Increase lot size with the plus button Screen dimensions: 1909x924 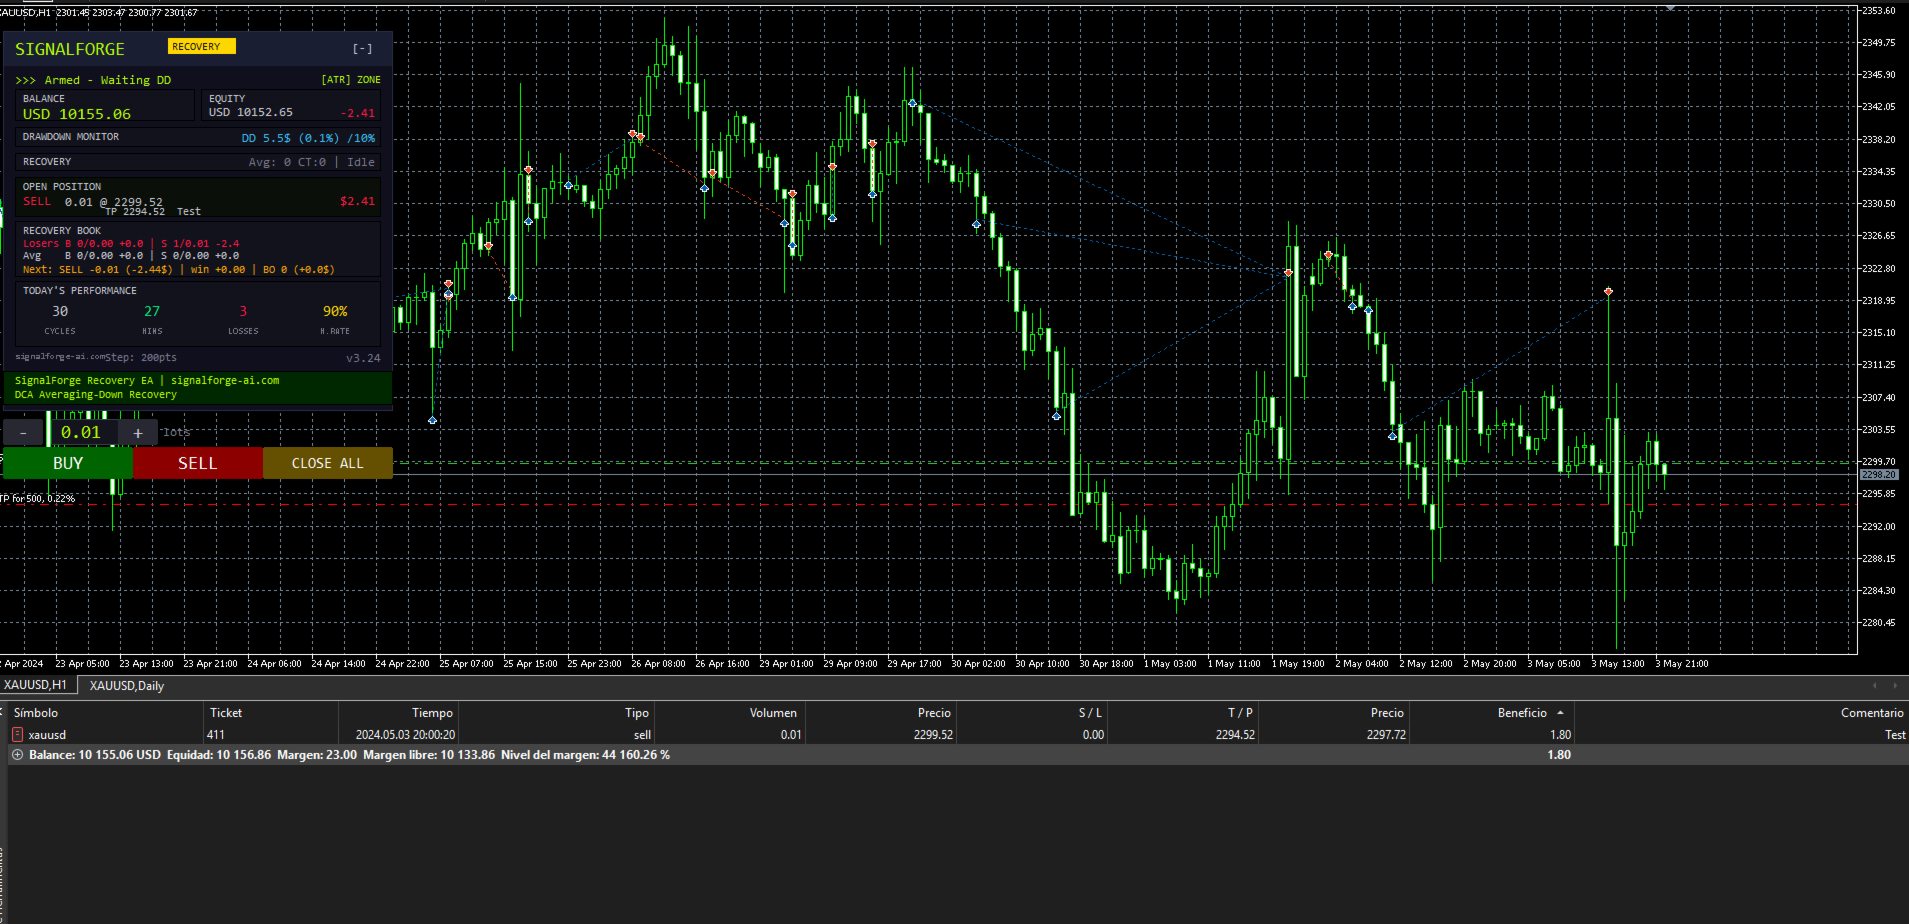(x=138, y=433)
